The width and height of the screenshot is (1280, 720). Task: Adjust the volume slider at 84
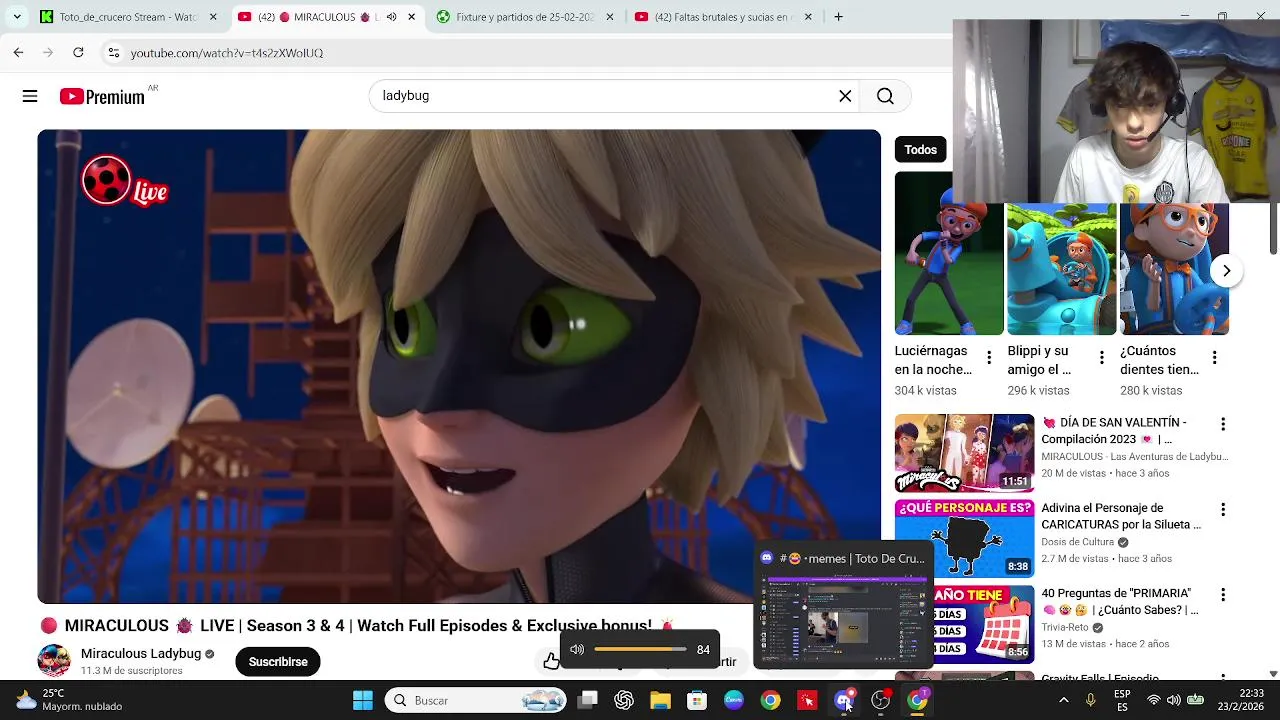640,649
